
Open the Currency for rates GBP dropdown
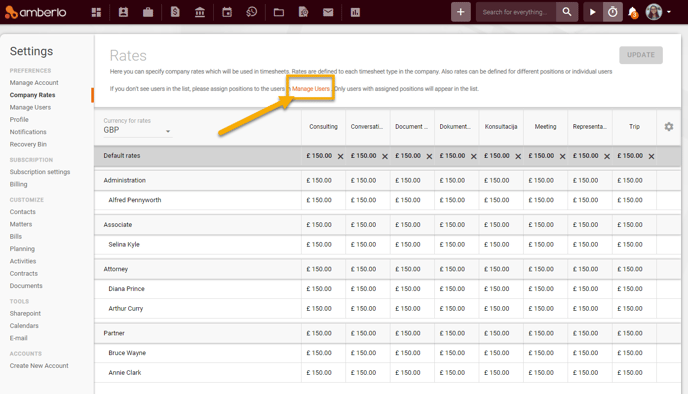pyautogui.click(x=137, y=130)
